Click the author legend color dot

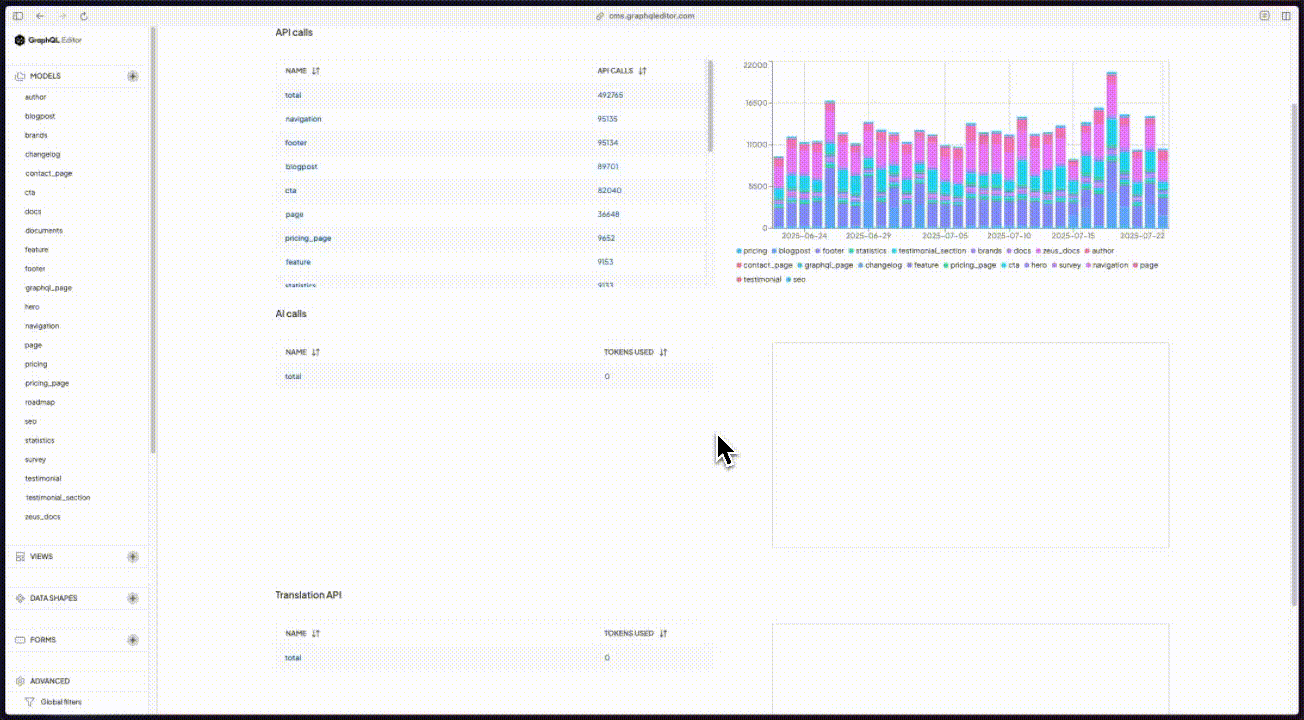pyautogui.click(x=1087, y=251)
